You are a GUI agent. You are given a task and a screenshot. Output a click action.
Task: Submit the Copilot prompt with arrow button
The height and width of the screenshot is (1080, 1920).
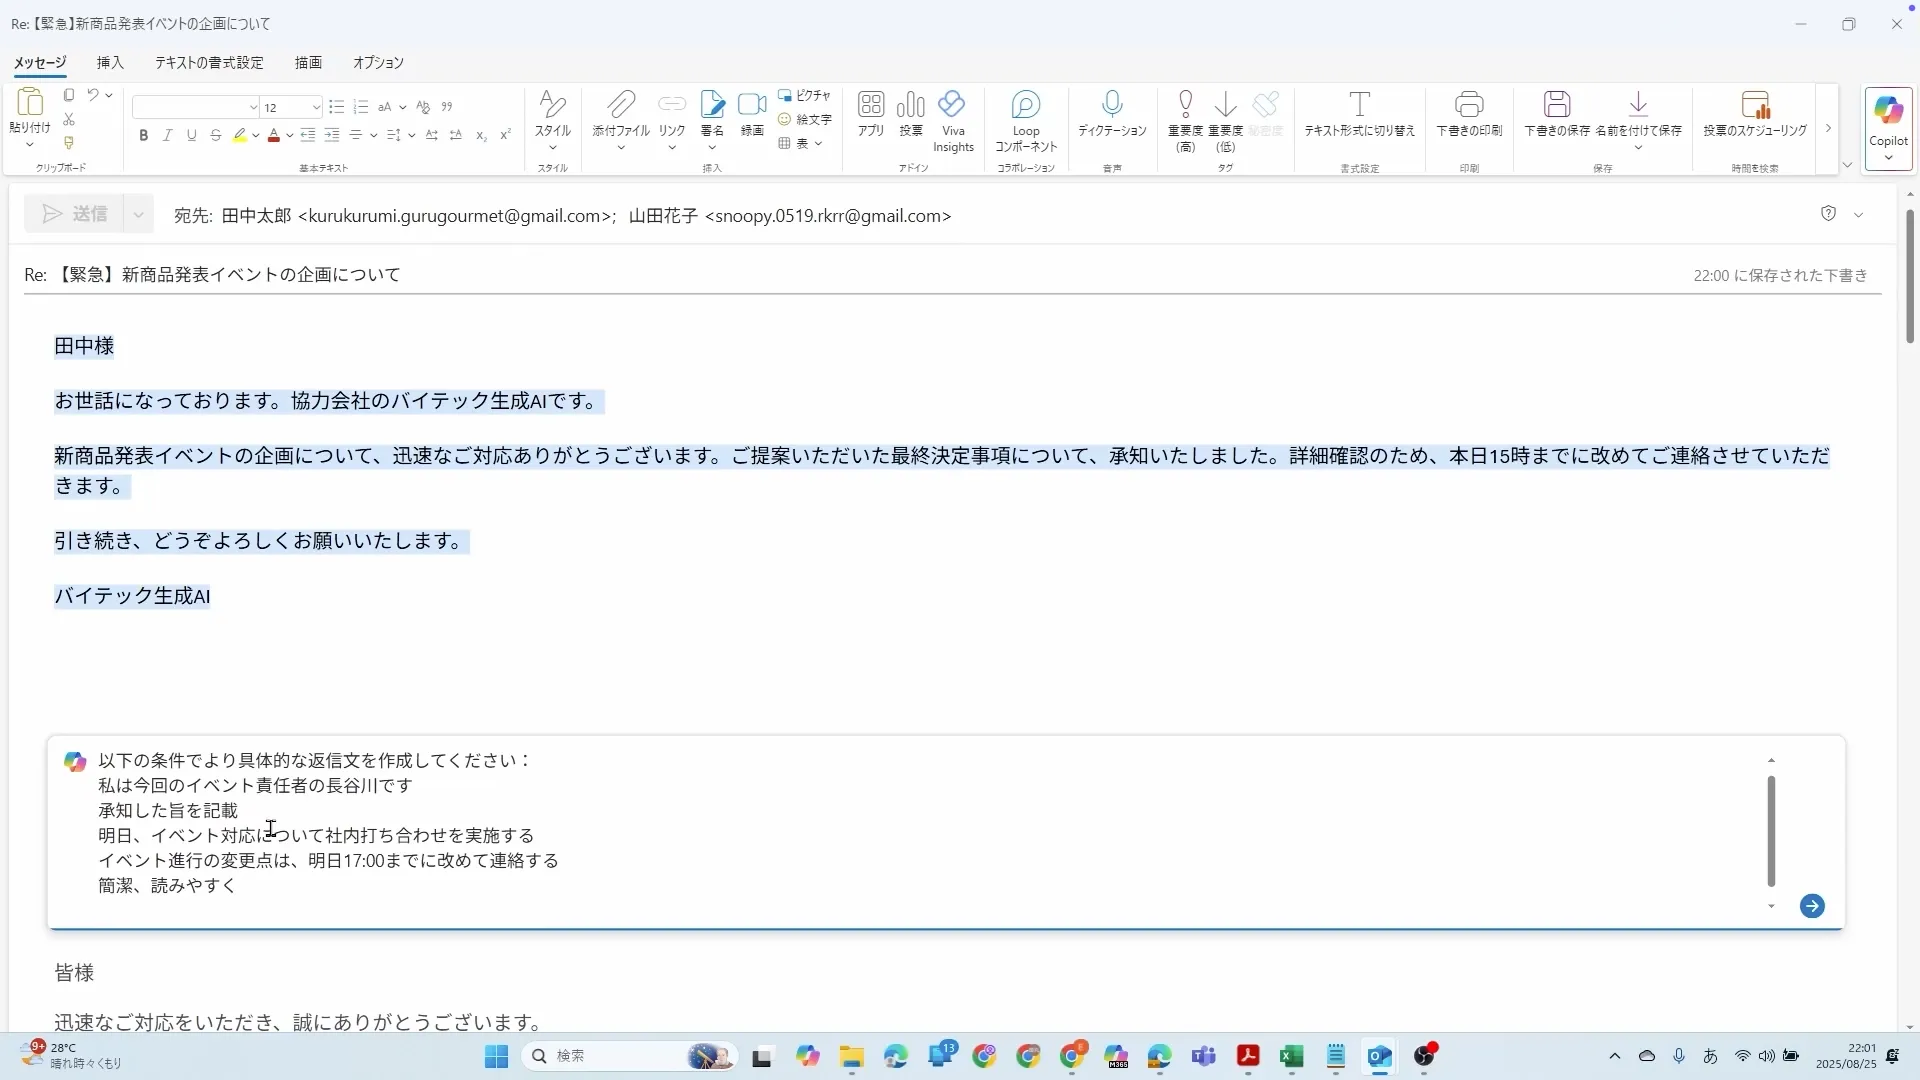(1811, 906)
